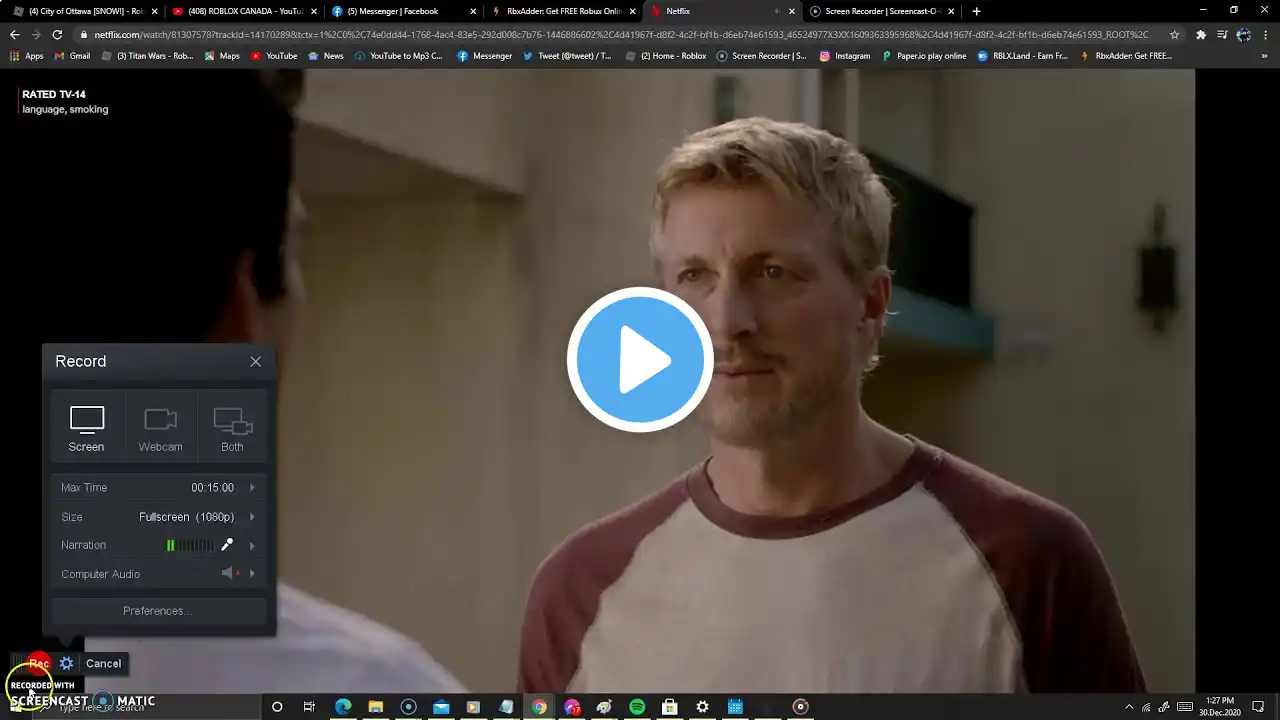The height and width of the screenshot is (720, 1280).
Task: Show hidden system tray icons
Action: click(1129, 707)
